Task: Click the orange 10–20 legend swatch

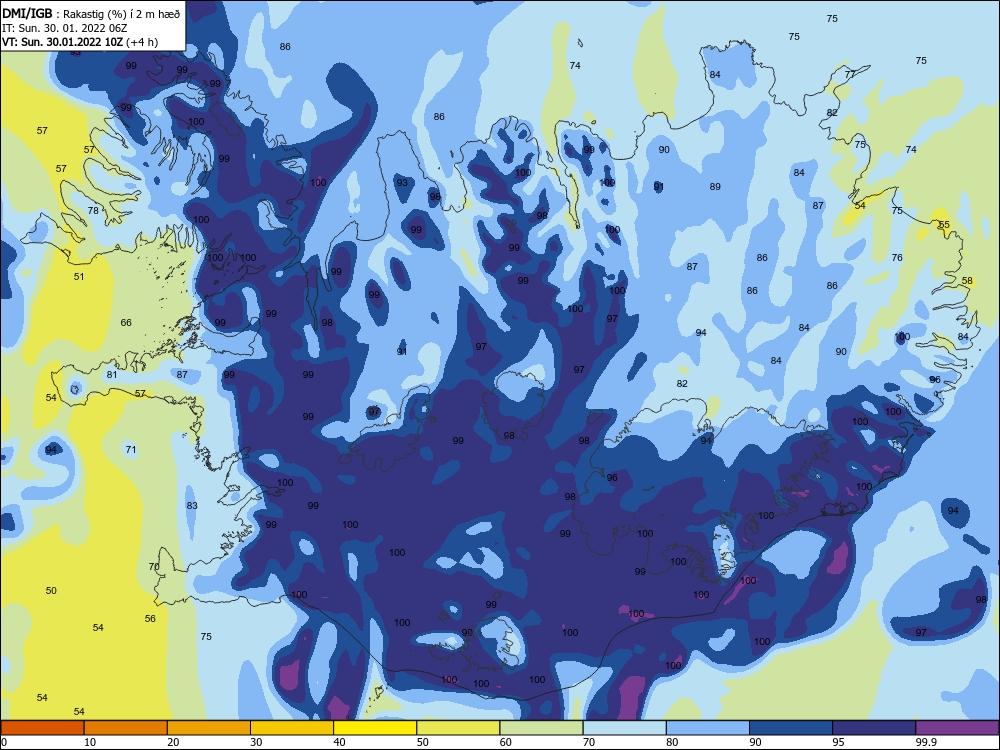Action: click(126, 728)
